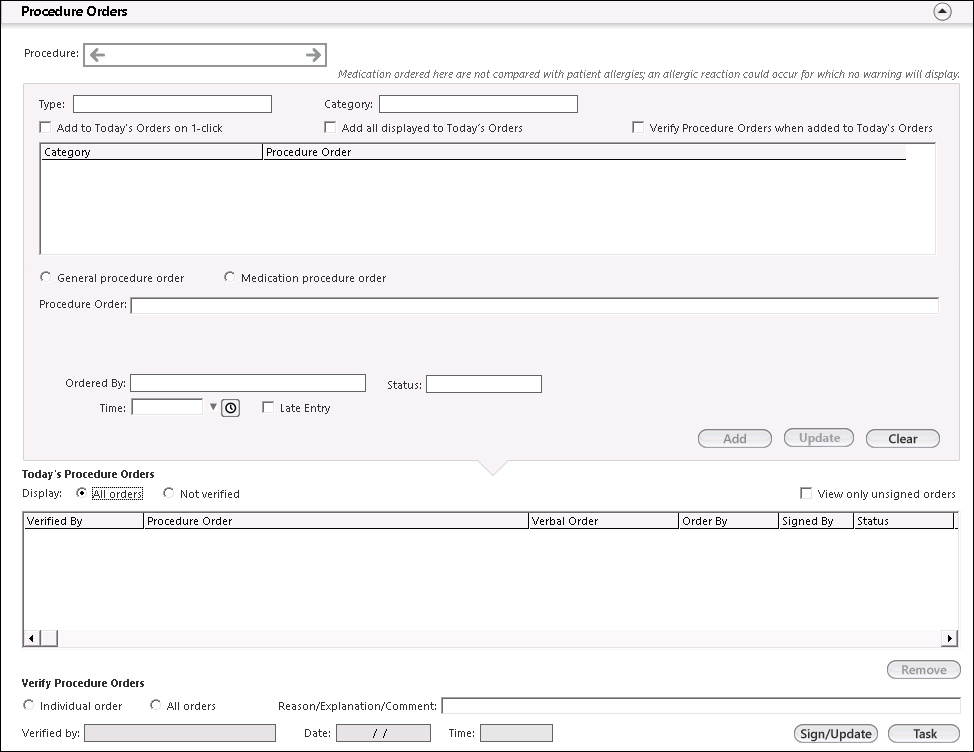This screenshot has height=752, width=974.
Task: Check Add all displayed to Today's Orders
Action: tap(330, 128)
